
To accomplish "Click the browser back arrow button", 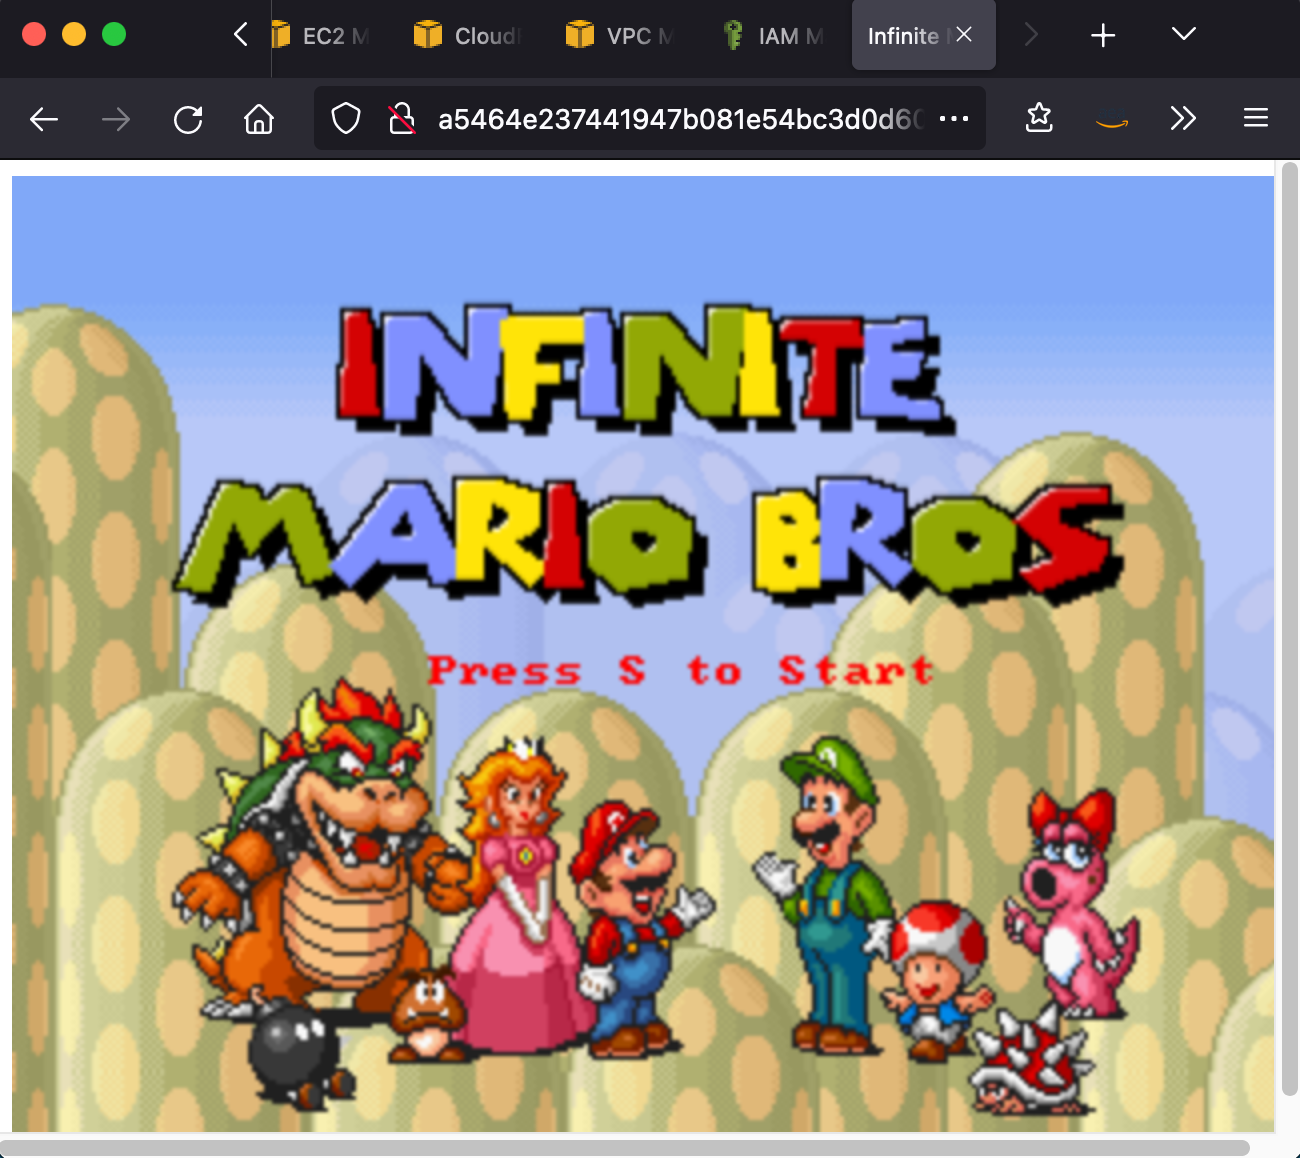I will (44, 120).
